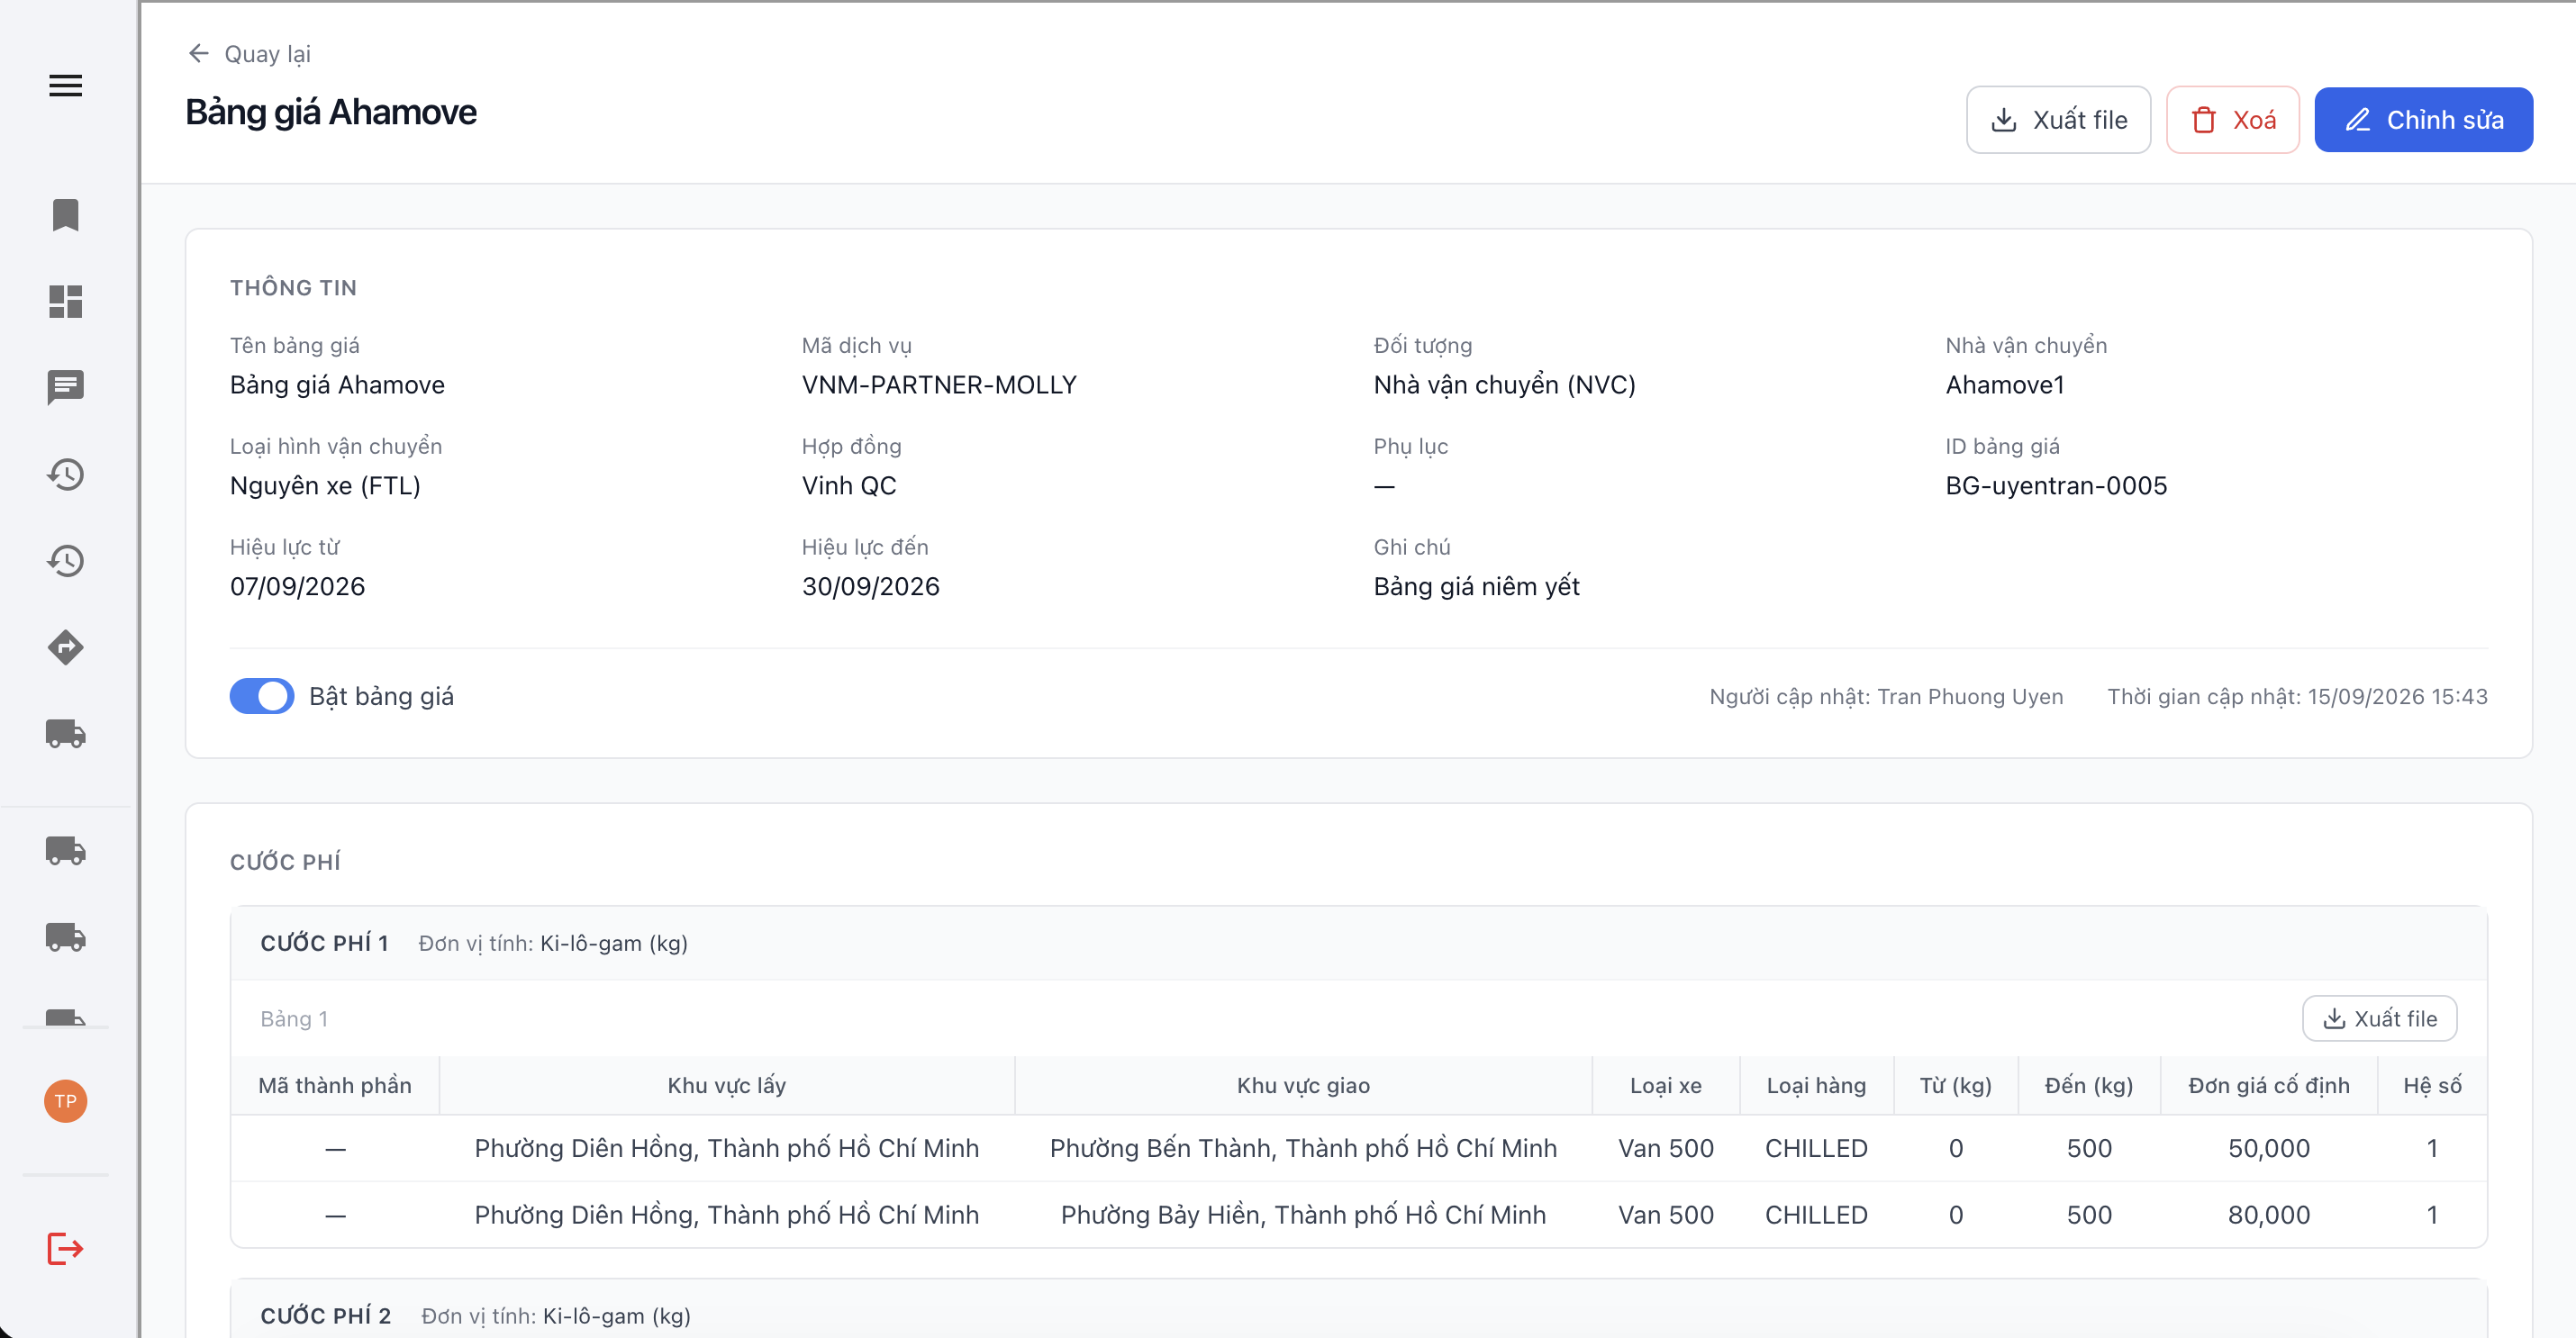Click the Quay lại back link text

pos(267,54)
